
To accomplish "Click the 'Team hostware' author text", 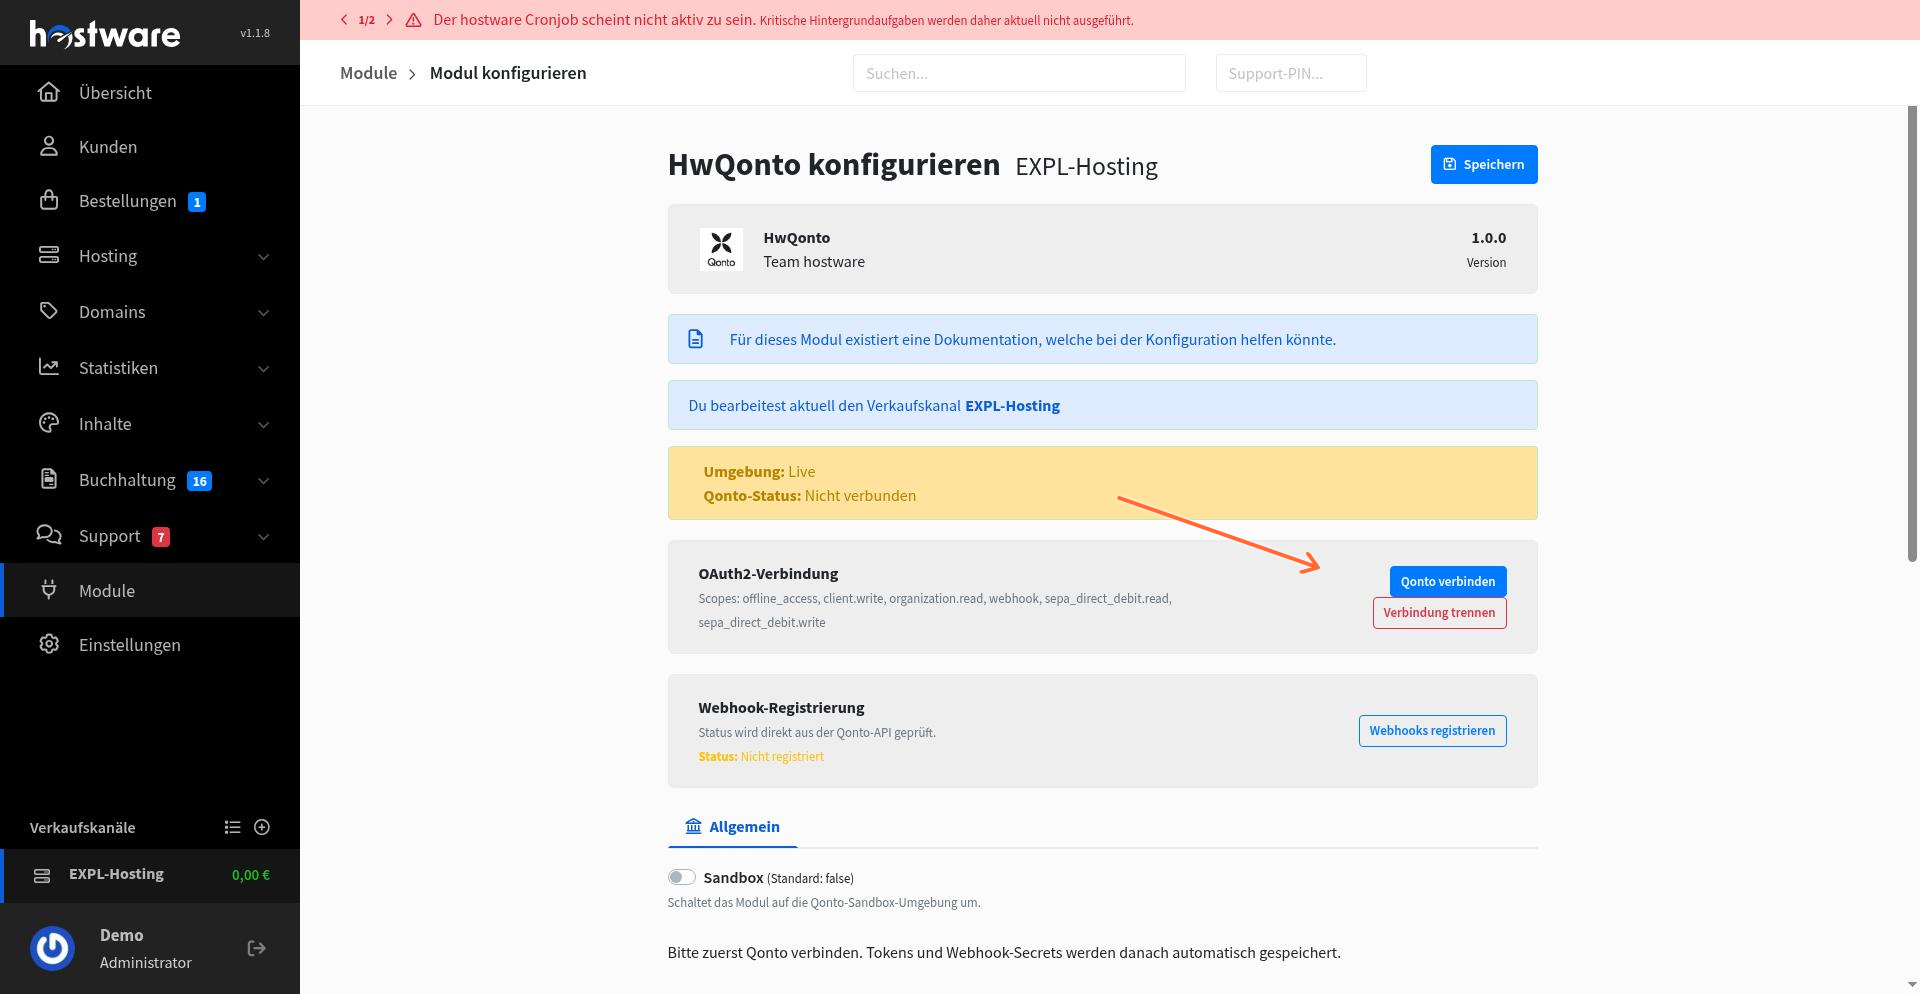I will [x=814, y=261].
